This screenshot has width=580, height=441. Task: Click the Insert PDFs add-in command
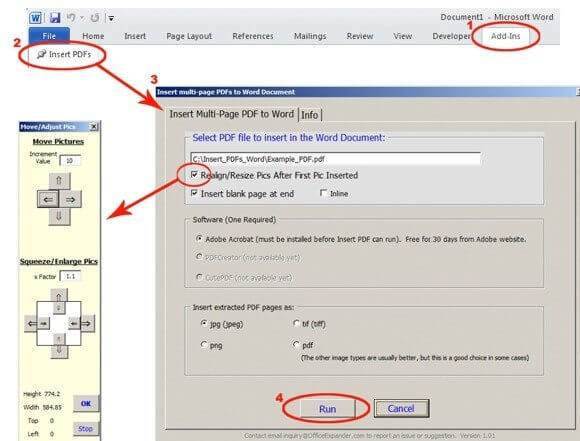[64, 54]
